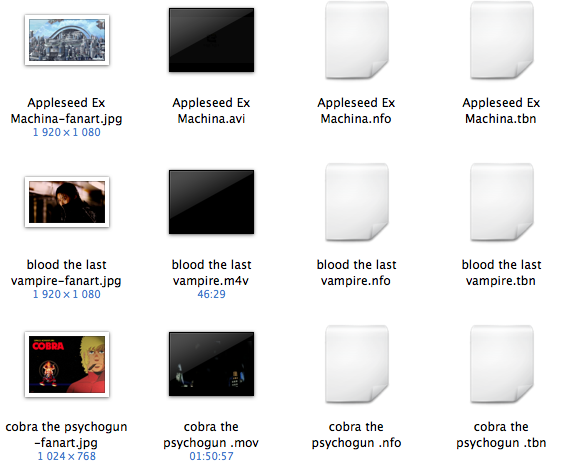
Task: Select the blood the last vampire-fanart.jpg thumbnail
Action: pyautogui.click(x=67, y=202)
